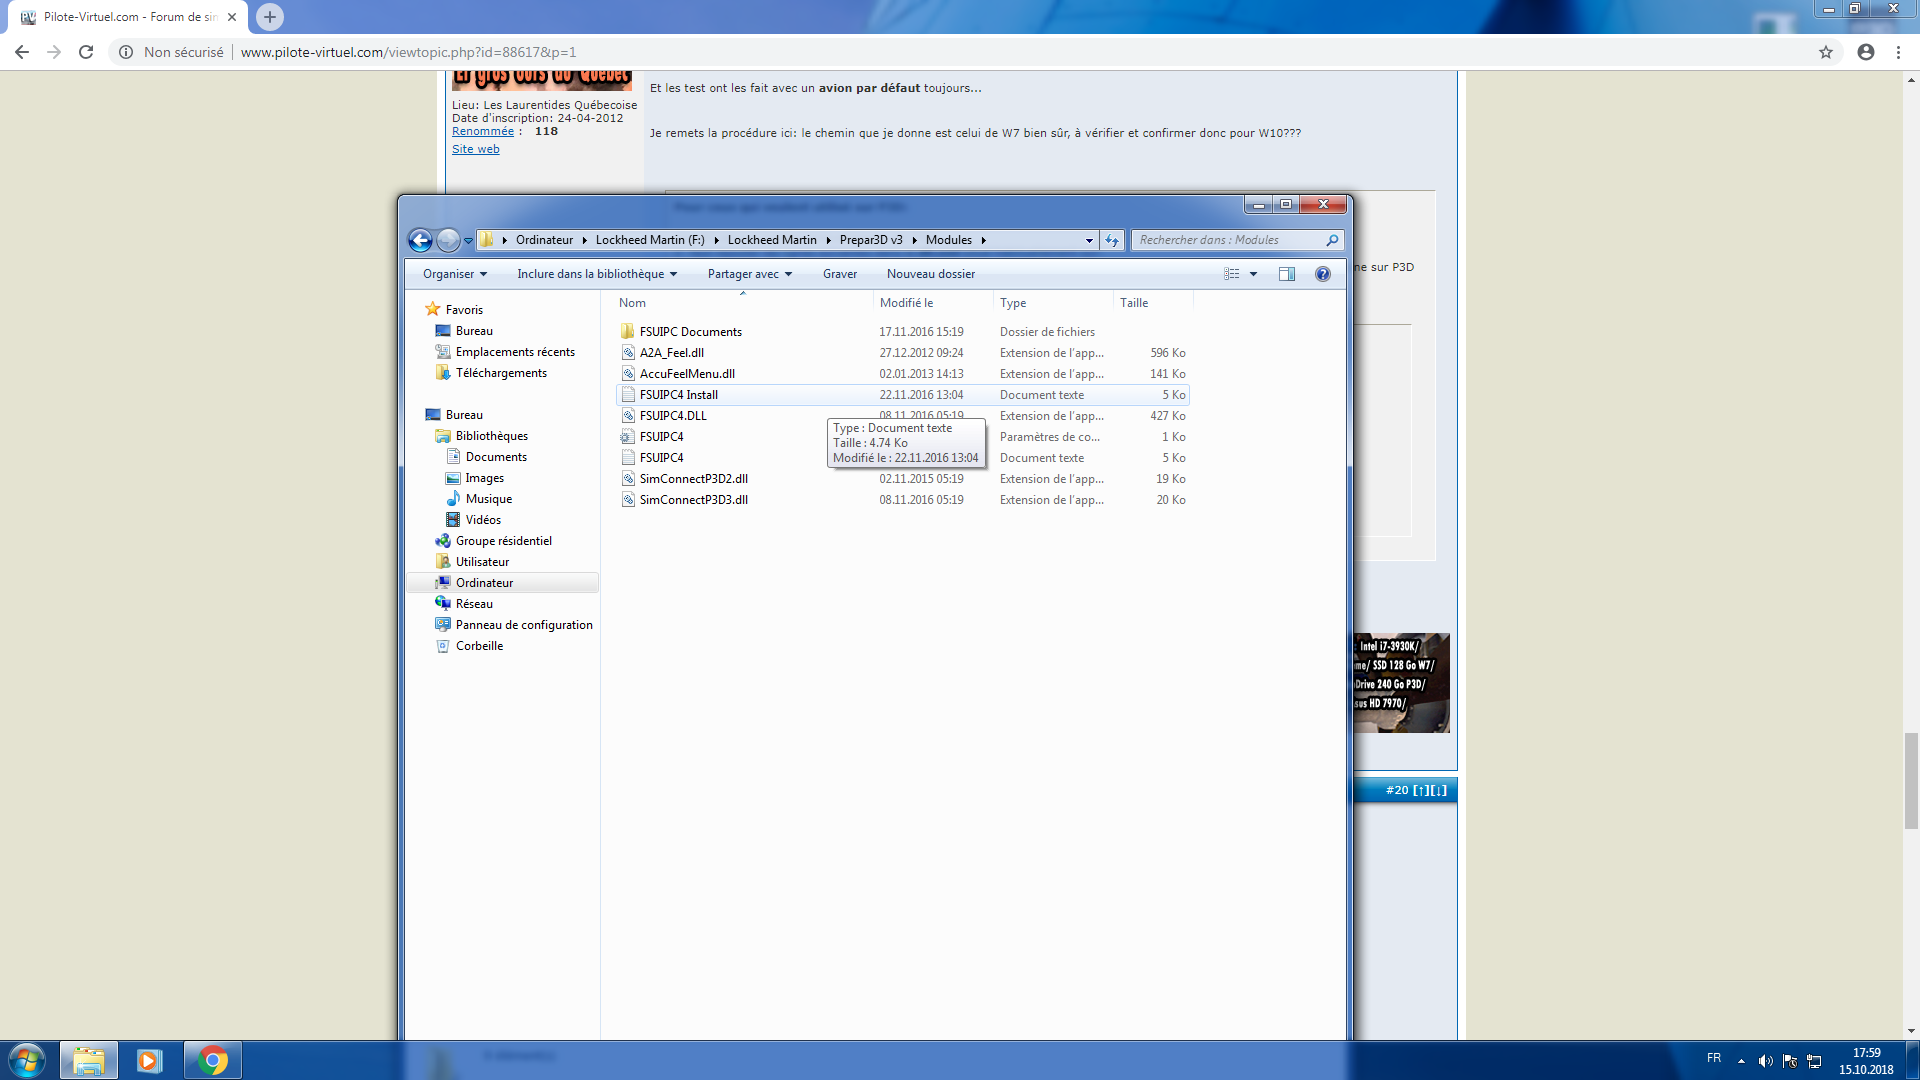
Task: Open Explorer help icon
Action: pyautogui.click(x=1323, y=274)
